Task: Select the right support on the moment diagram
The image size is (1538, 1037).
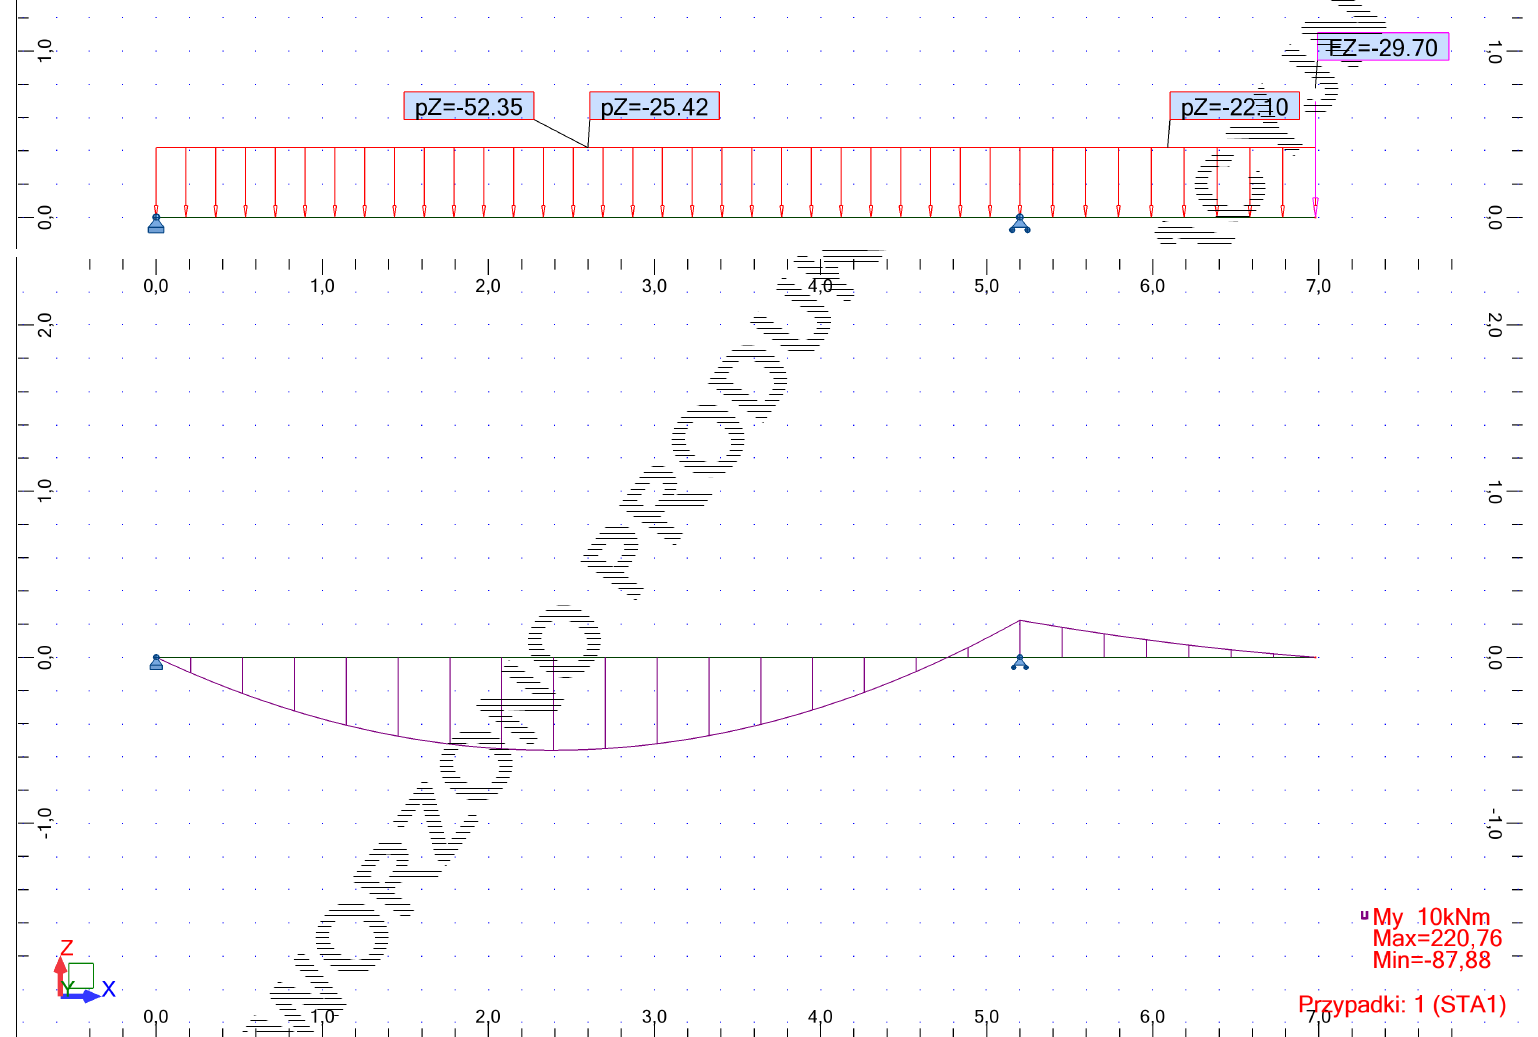Action: click(1019, 662)
